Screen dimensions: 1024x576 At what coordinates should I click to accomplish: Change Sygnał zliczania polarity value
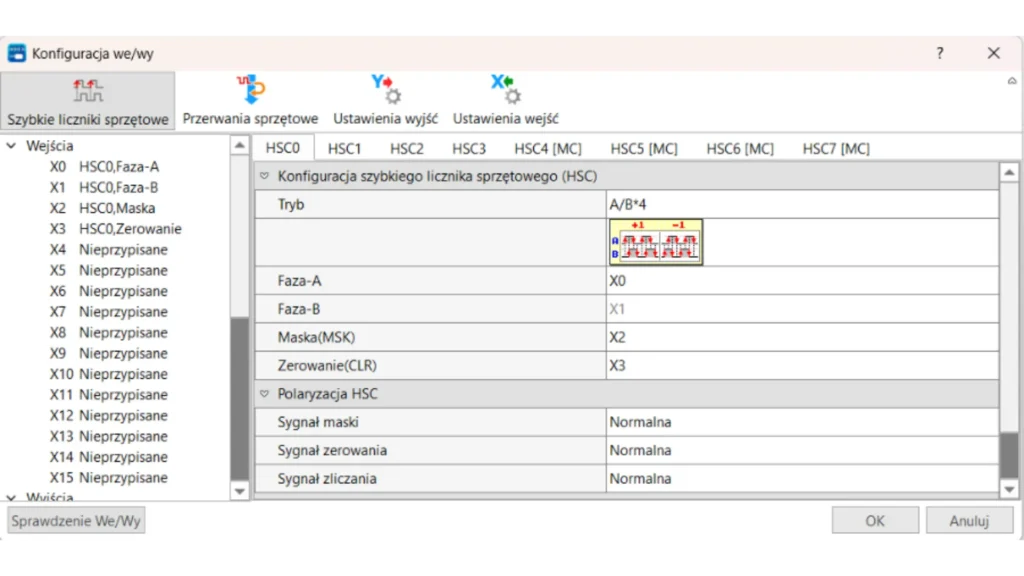pyautogui.click(x=802, y=479)
